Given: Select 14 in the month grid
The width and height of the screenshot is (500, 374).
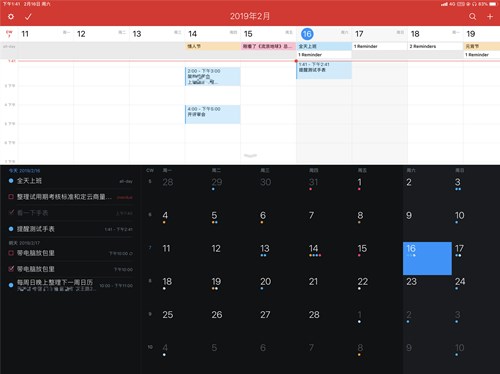Looking at the screenshot, I should (313, 248).
